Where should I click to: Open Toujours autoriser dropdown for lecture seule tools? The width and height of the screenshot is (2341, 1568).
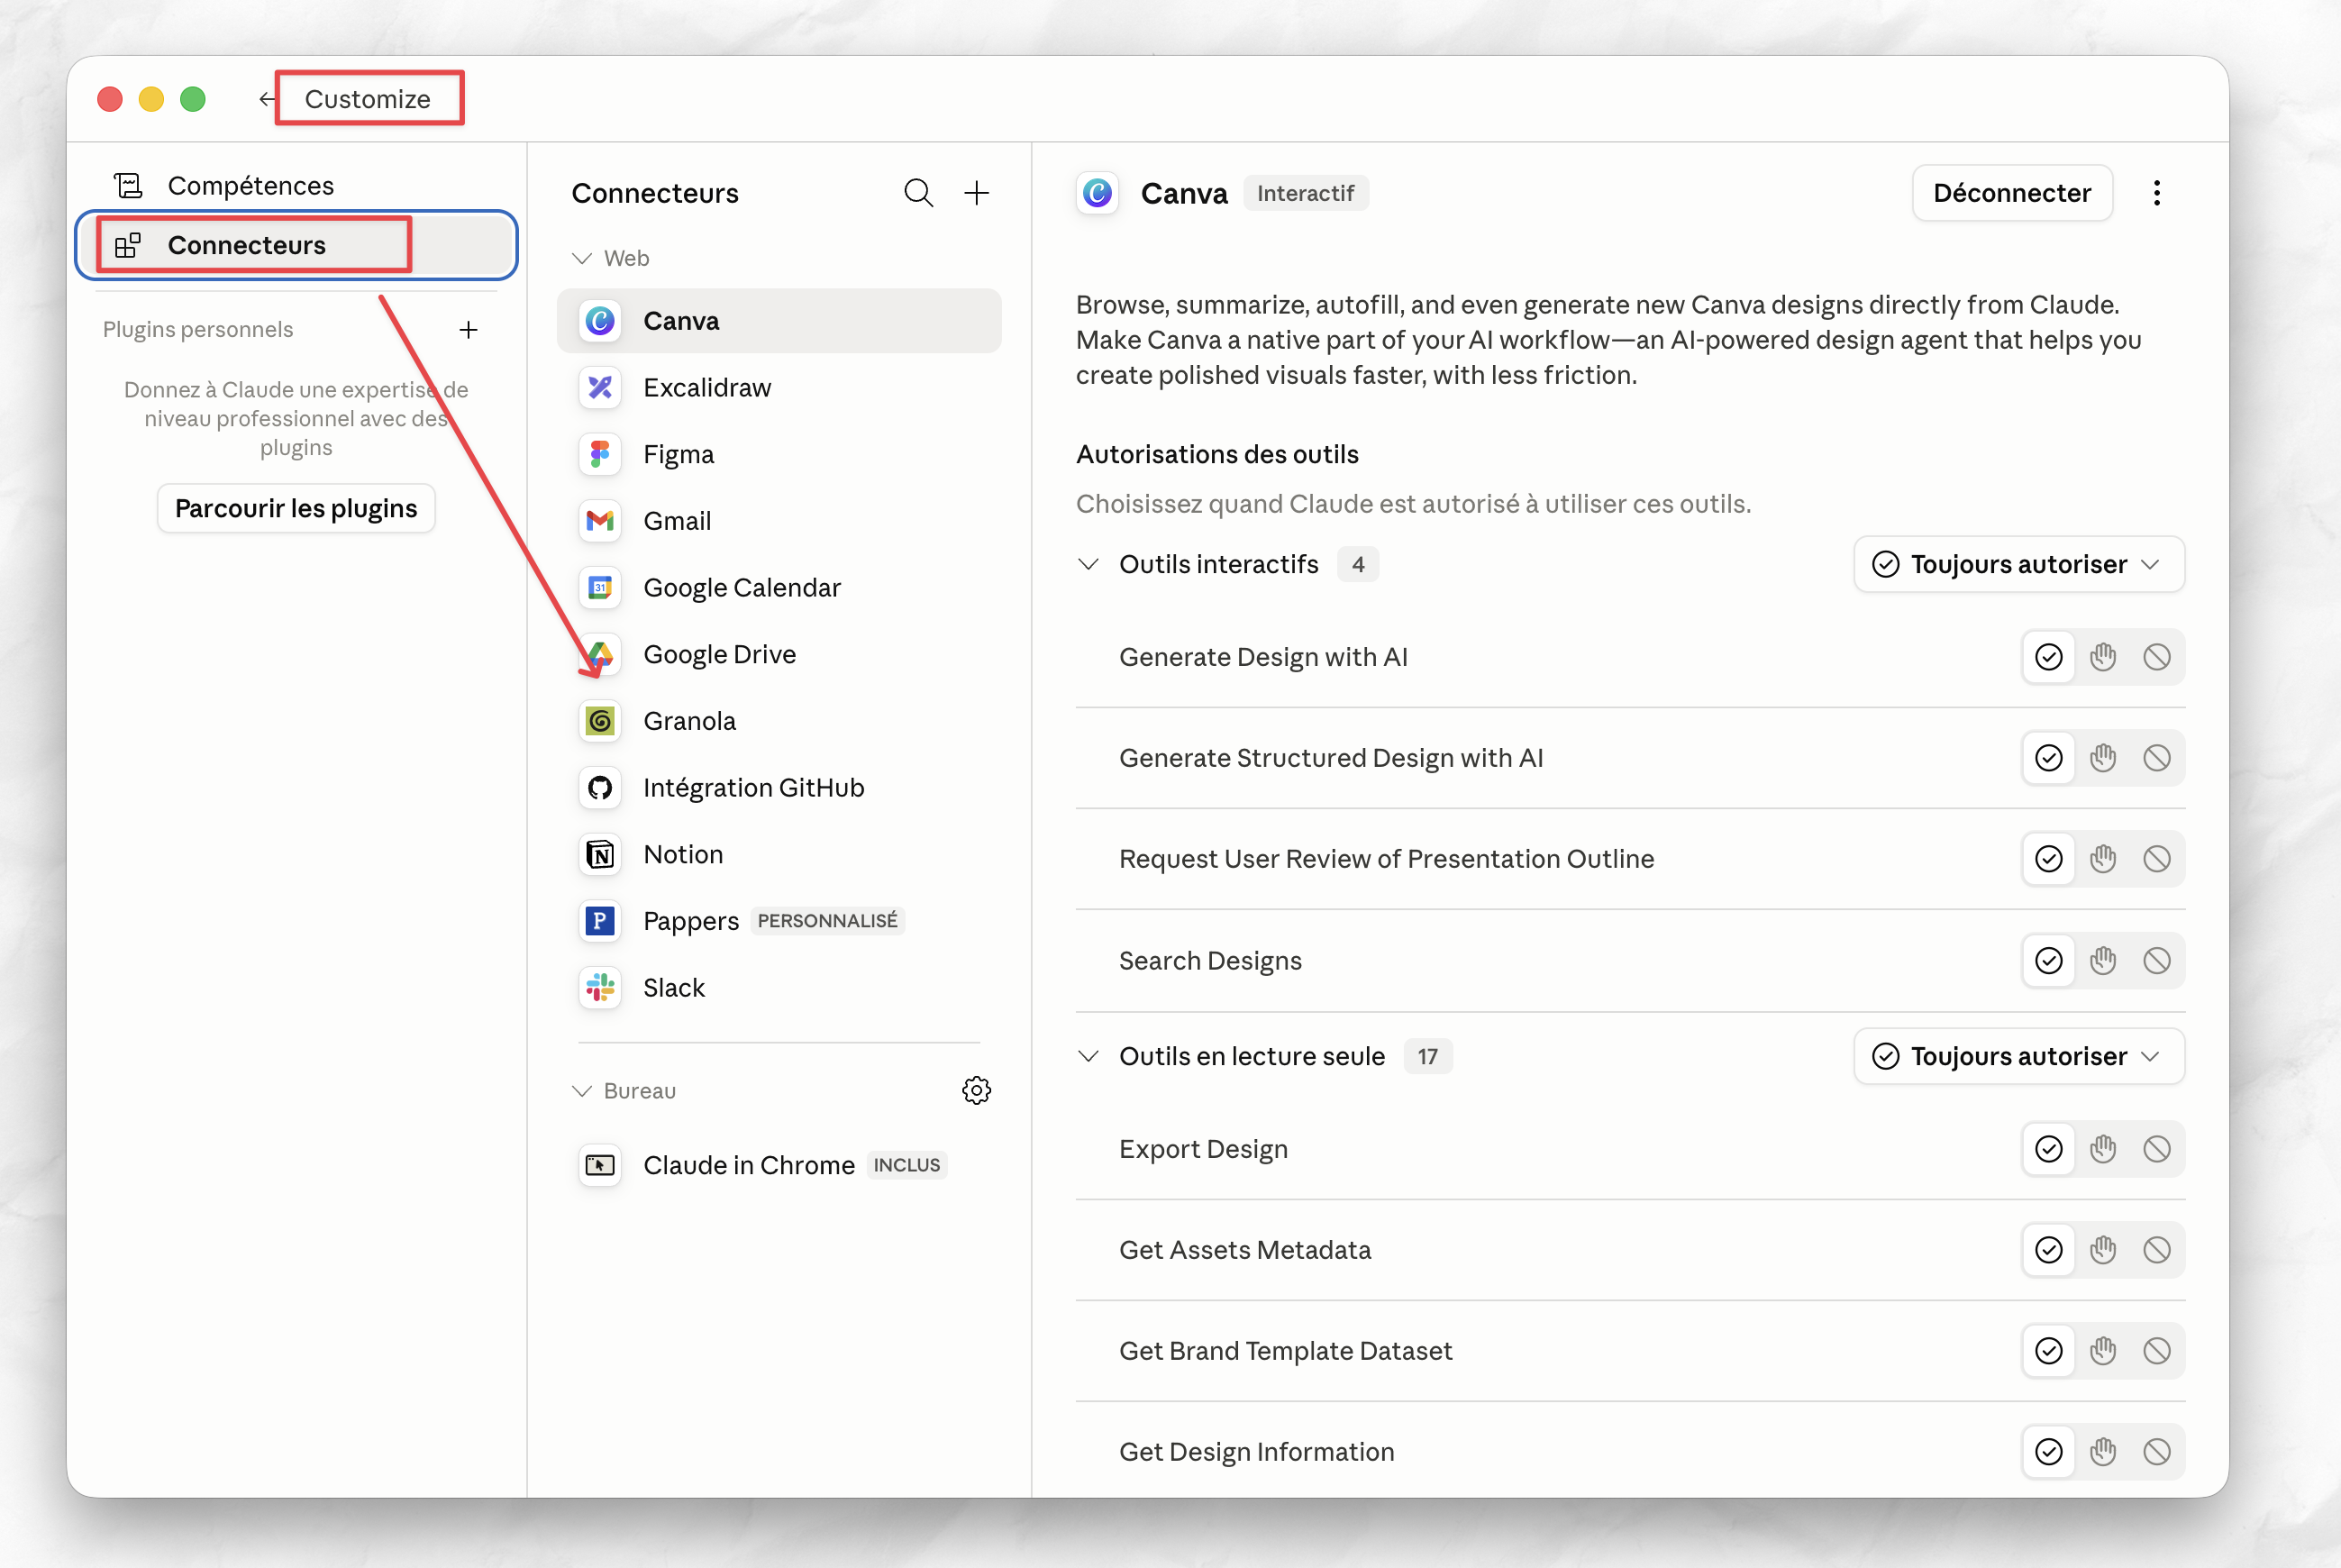(2018, 1056)
